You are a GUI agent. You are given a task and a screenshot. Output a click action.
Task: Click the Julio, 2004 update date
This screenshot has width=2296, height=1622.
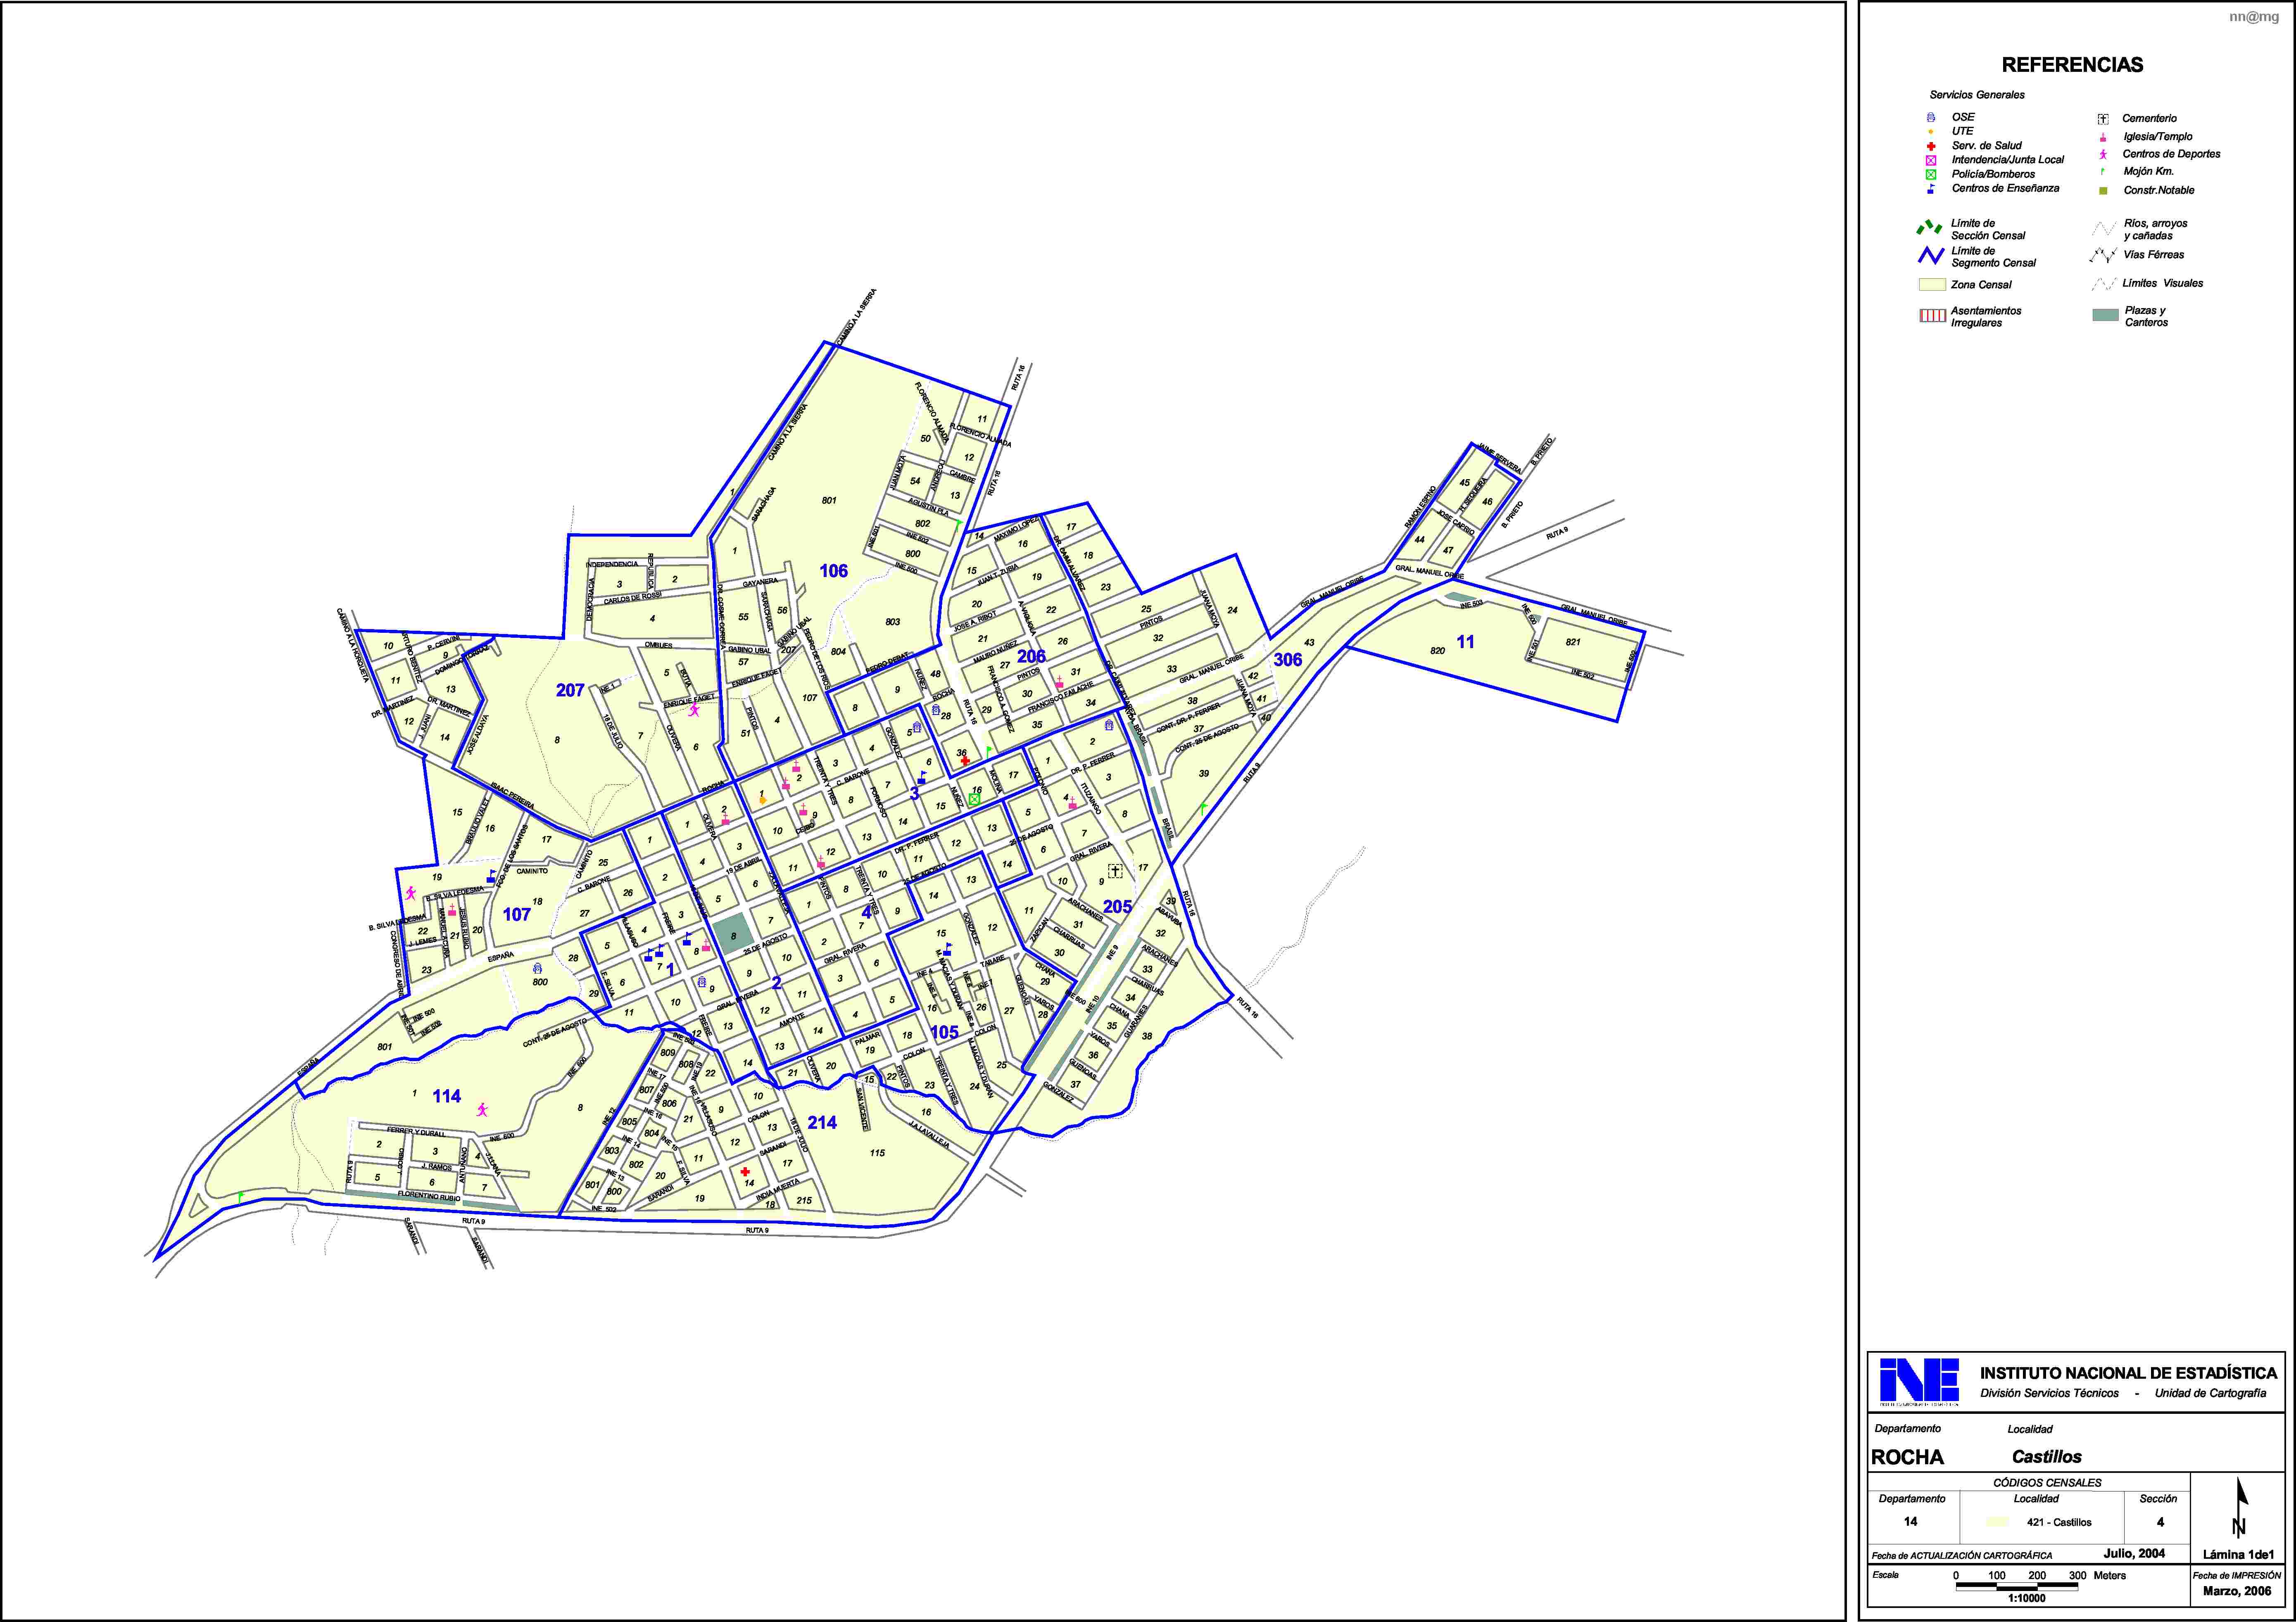click(x=2134, y=1553)
